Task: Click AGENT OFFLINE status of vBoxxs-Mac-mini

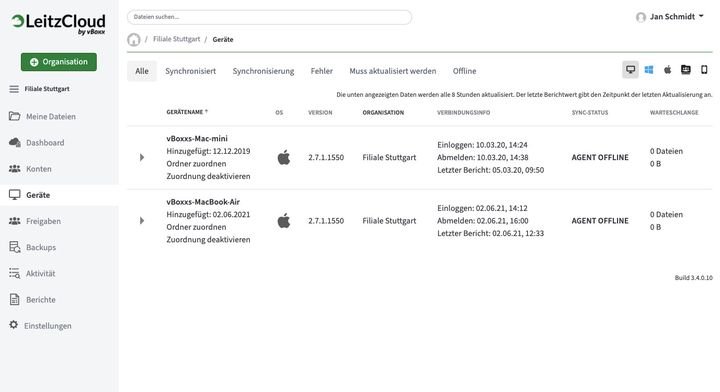Action: coord(600,157)
